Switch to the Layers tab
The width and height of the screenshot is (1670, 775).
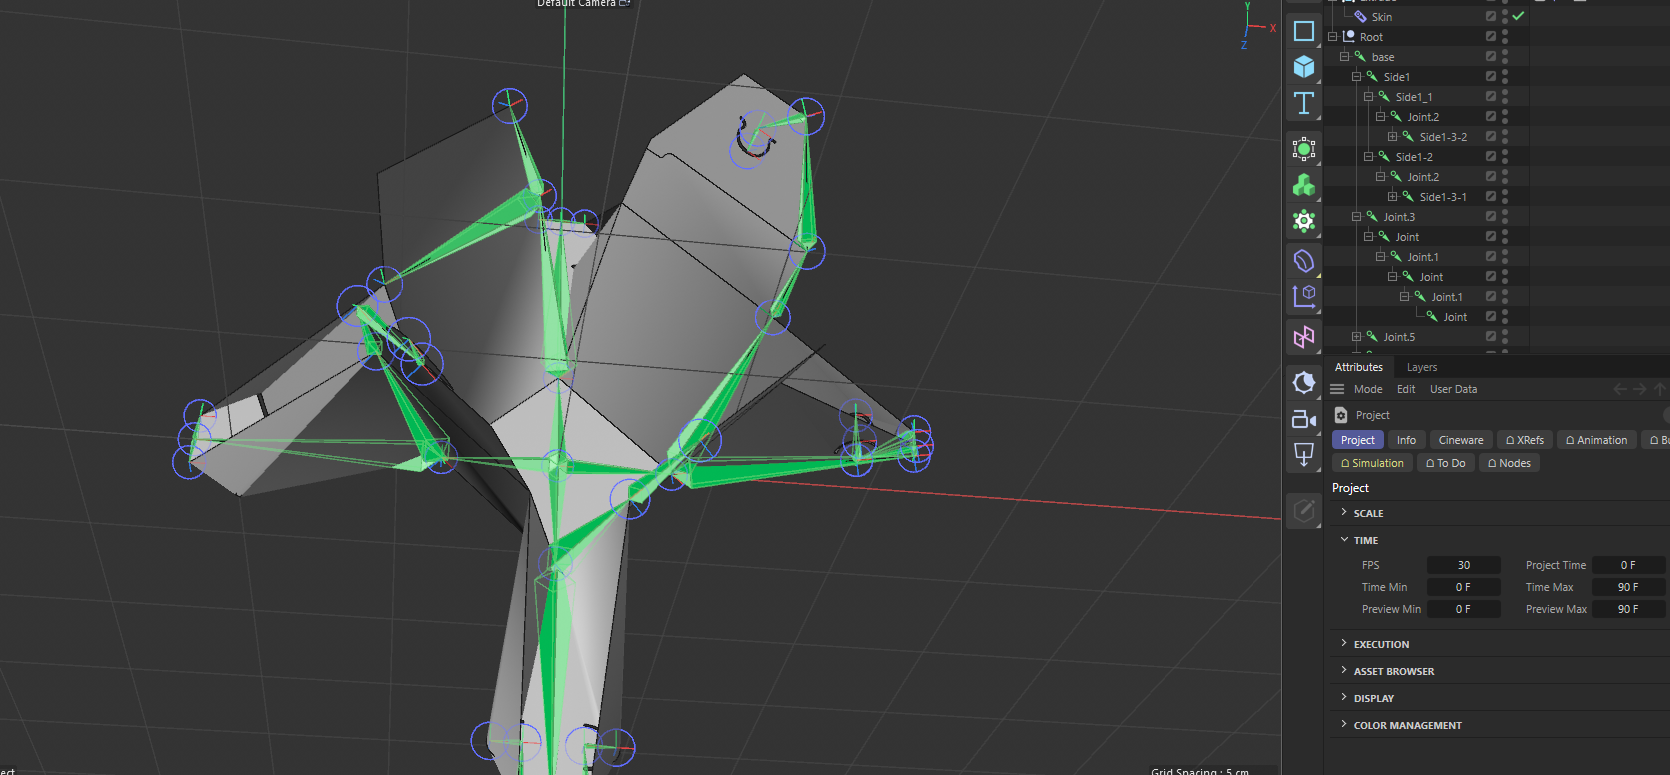pos(1422,368)
